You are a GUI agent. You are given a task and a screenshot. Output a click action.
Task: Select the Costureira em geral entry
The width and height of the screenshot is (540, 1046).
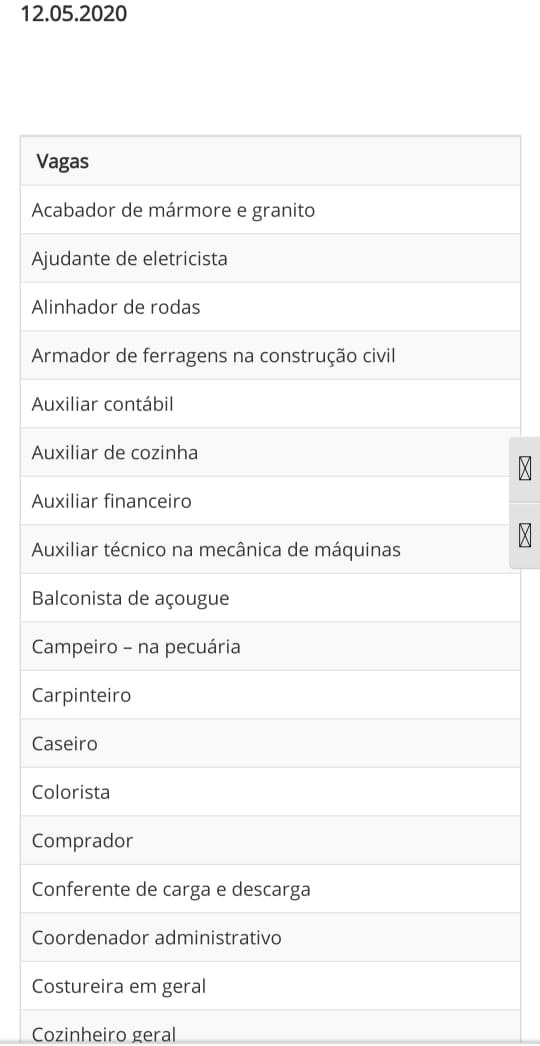point(270,986)
